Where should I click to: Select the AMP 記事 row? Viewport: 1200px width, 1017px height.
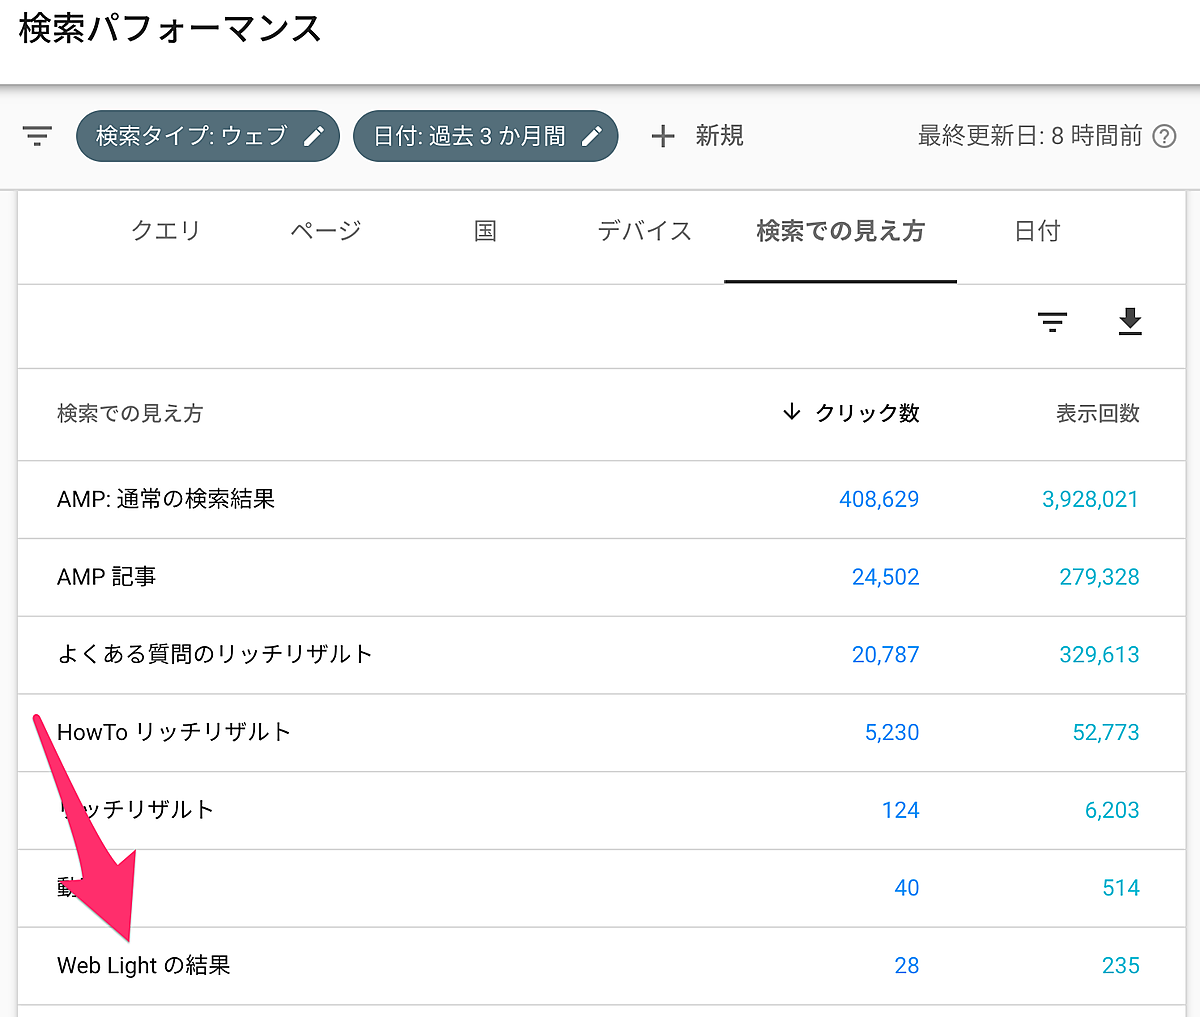(x=107, y=577)
